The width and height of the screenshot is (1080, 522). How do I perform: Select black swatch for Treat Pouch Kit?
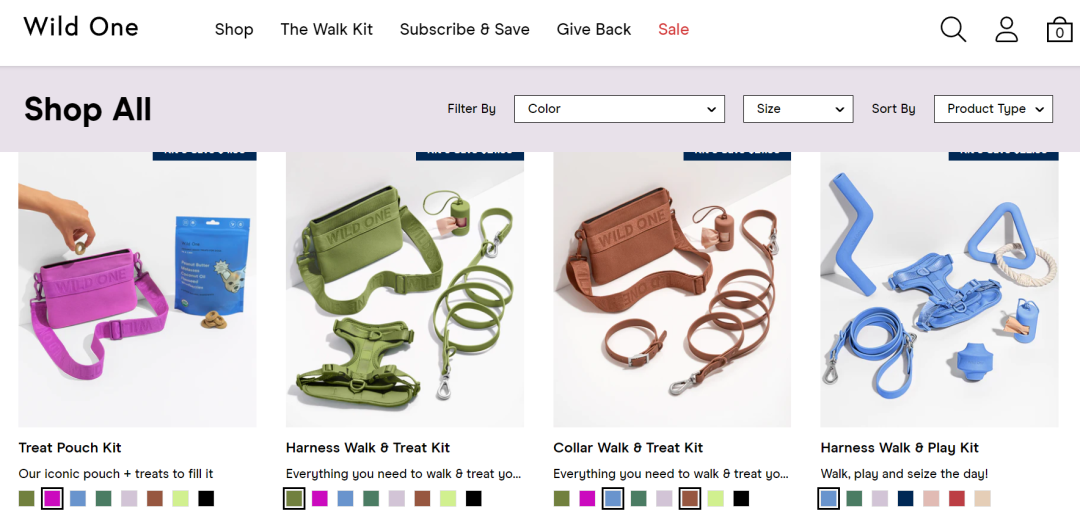pos(206,498)
